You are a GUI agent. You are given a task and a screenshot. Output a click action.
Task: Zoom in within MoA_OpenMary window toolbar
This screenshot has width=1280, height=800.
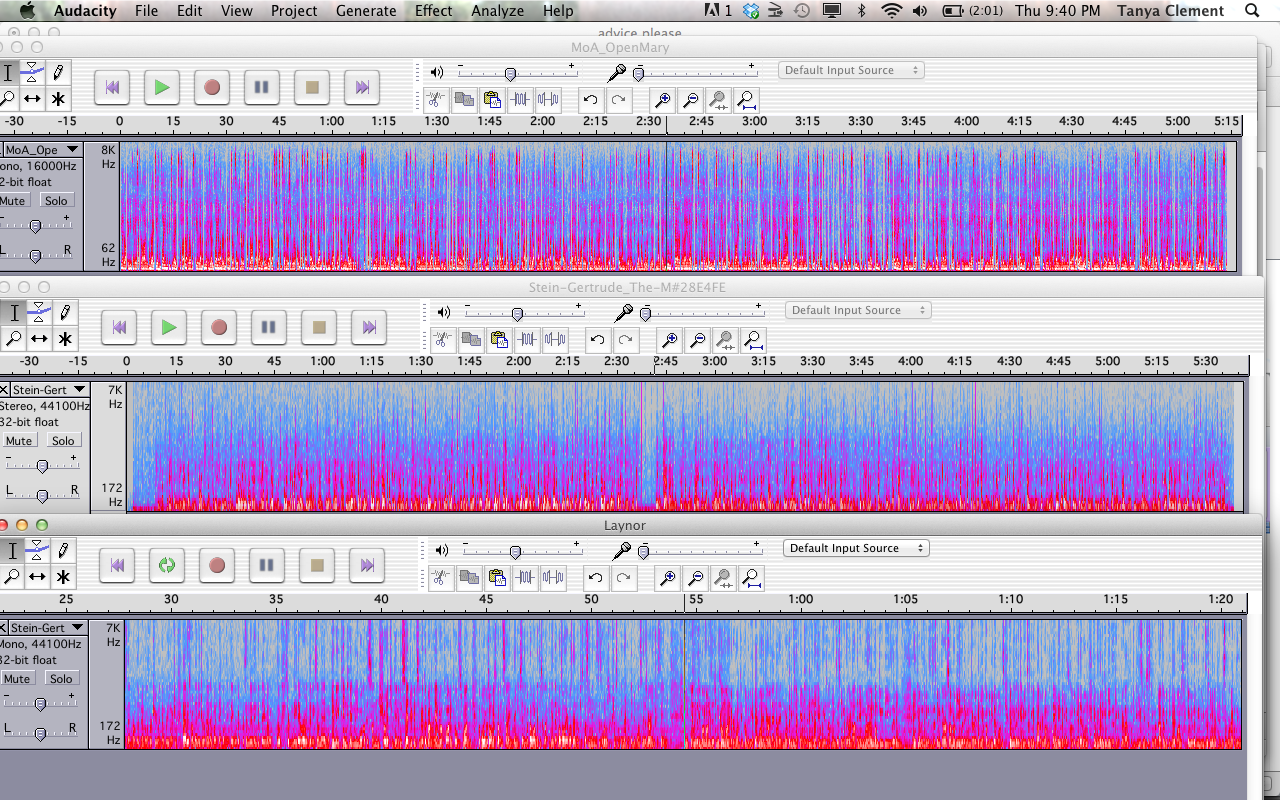point(662,99)
